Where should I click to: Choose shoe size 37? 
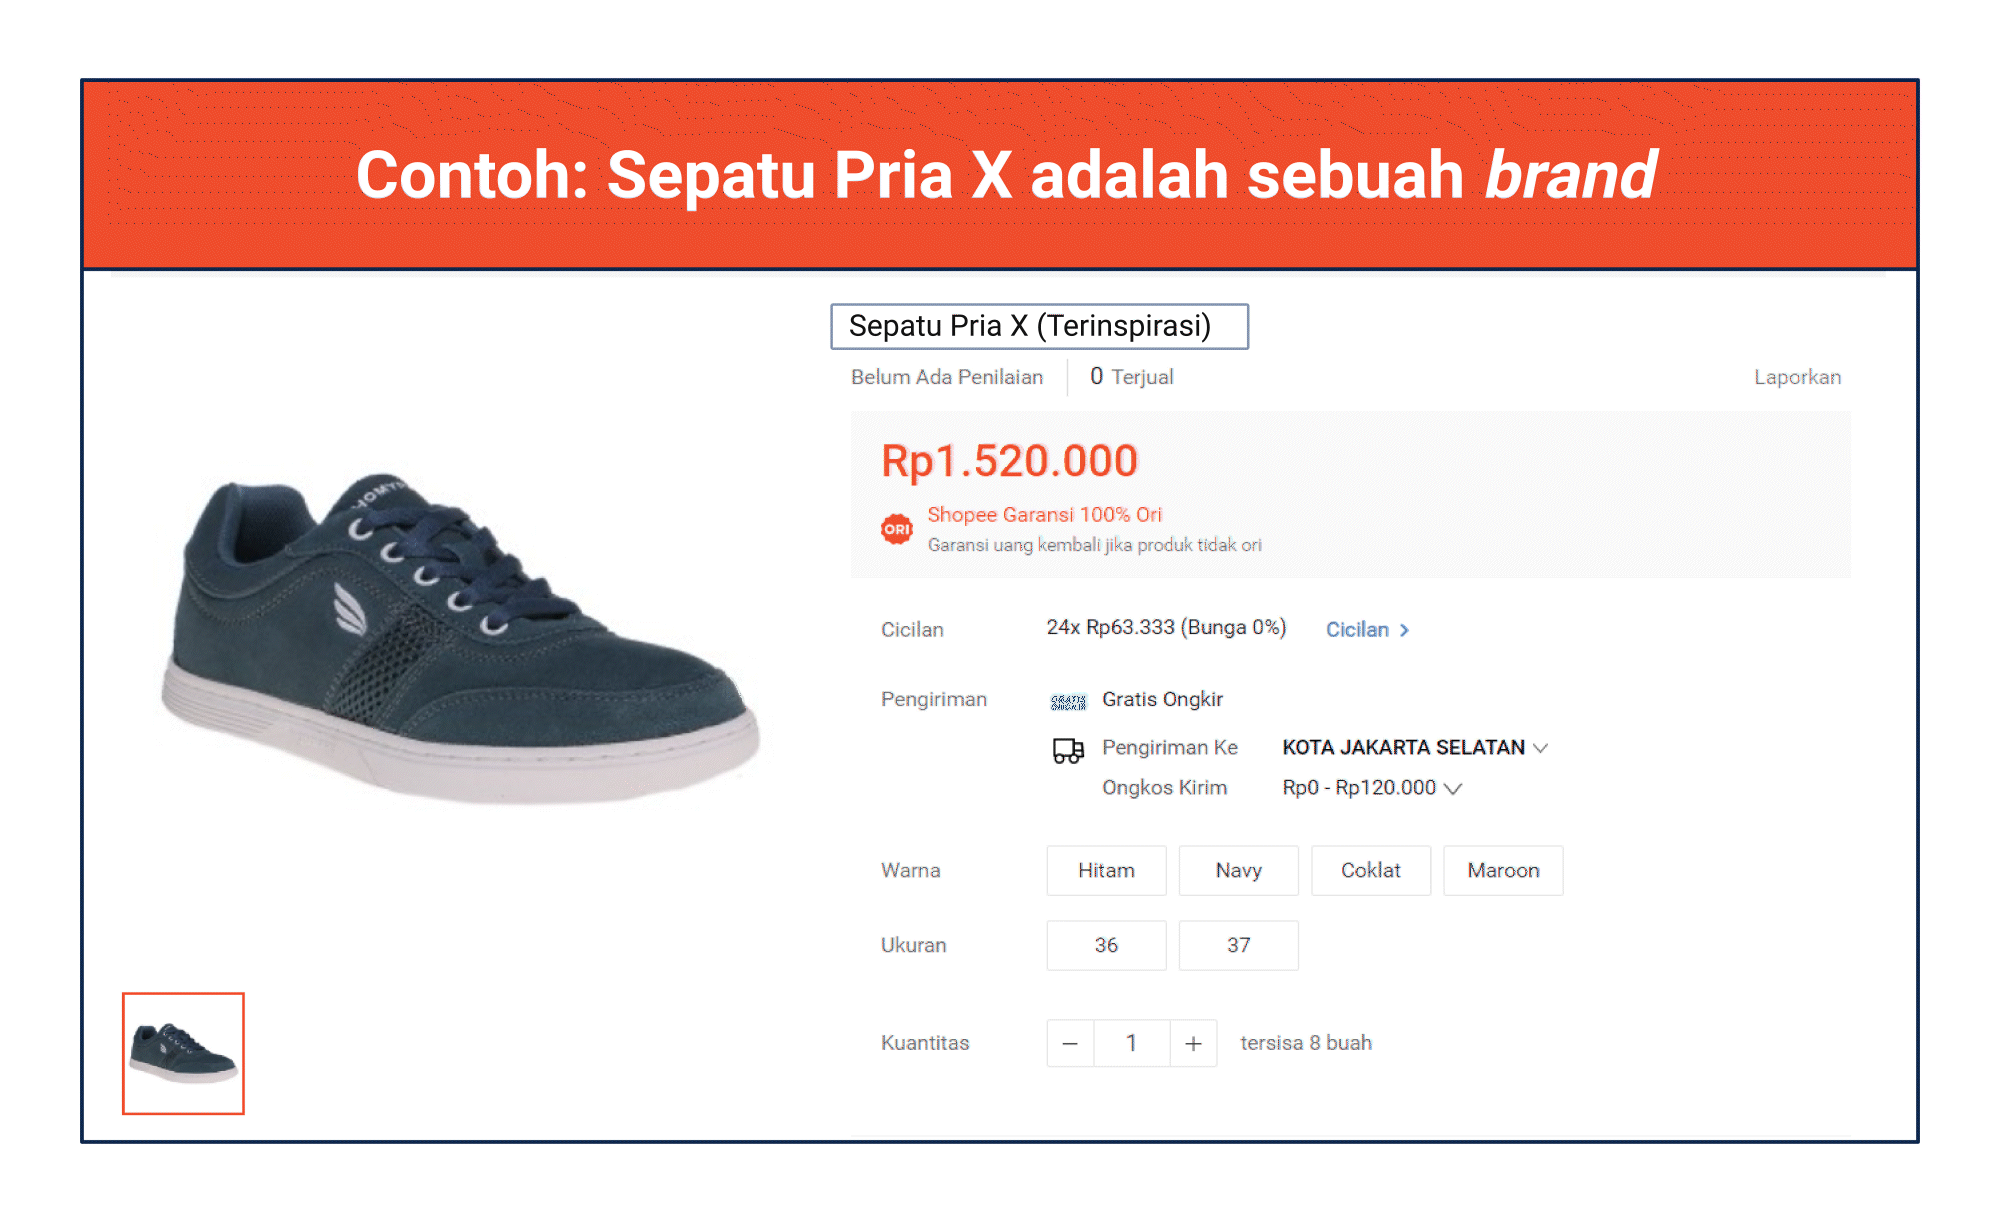1238,946
